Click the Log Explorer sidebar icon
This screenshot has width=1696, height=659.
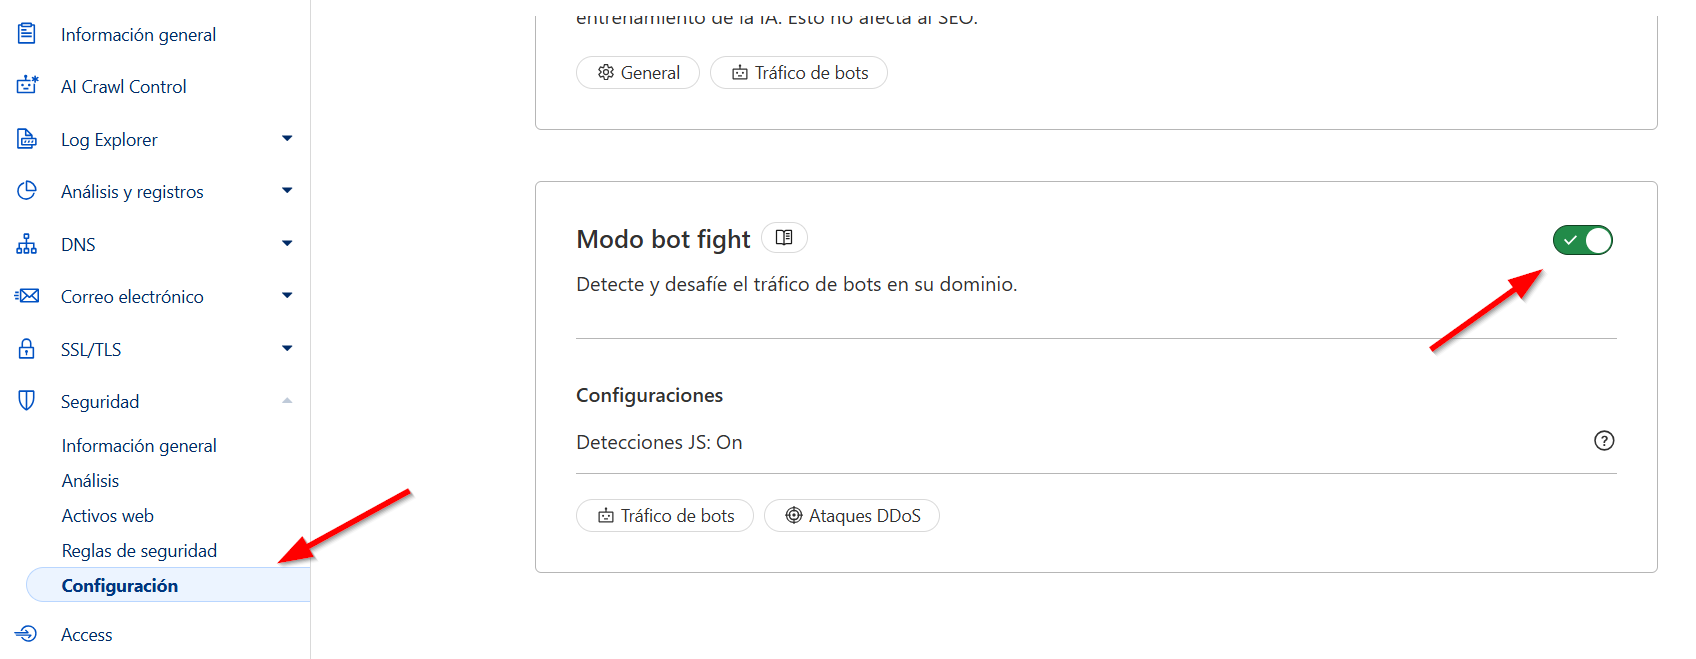[x=26, y=138]
